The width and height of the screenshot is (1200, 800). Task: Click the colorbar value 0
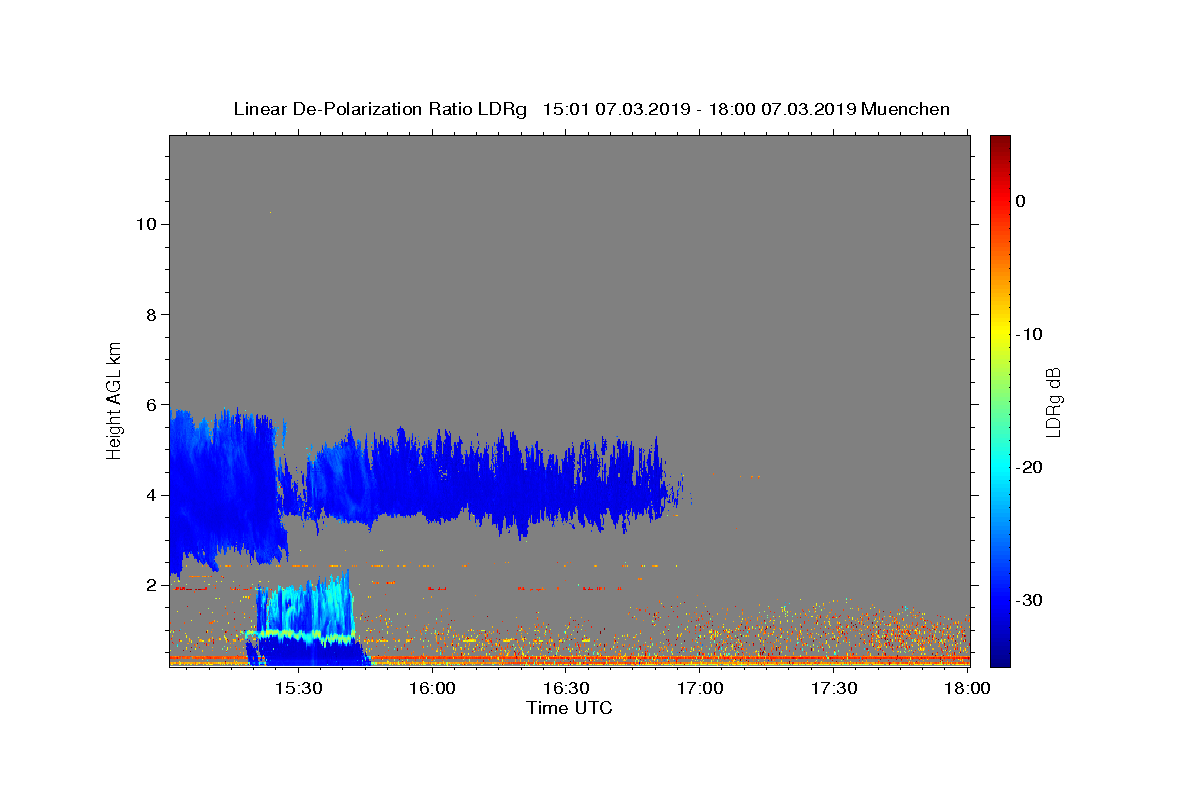click(x=1021, y=201)
